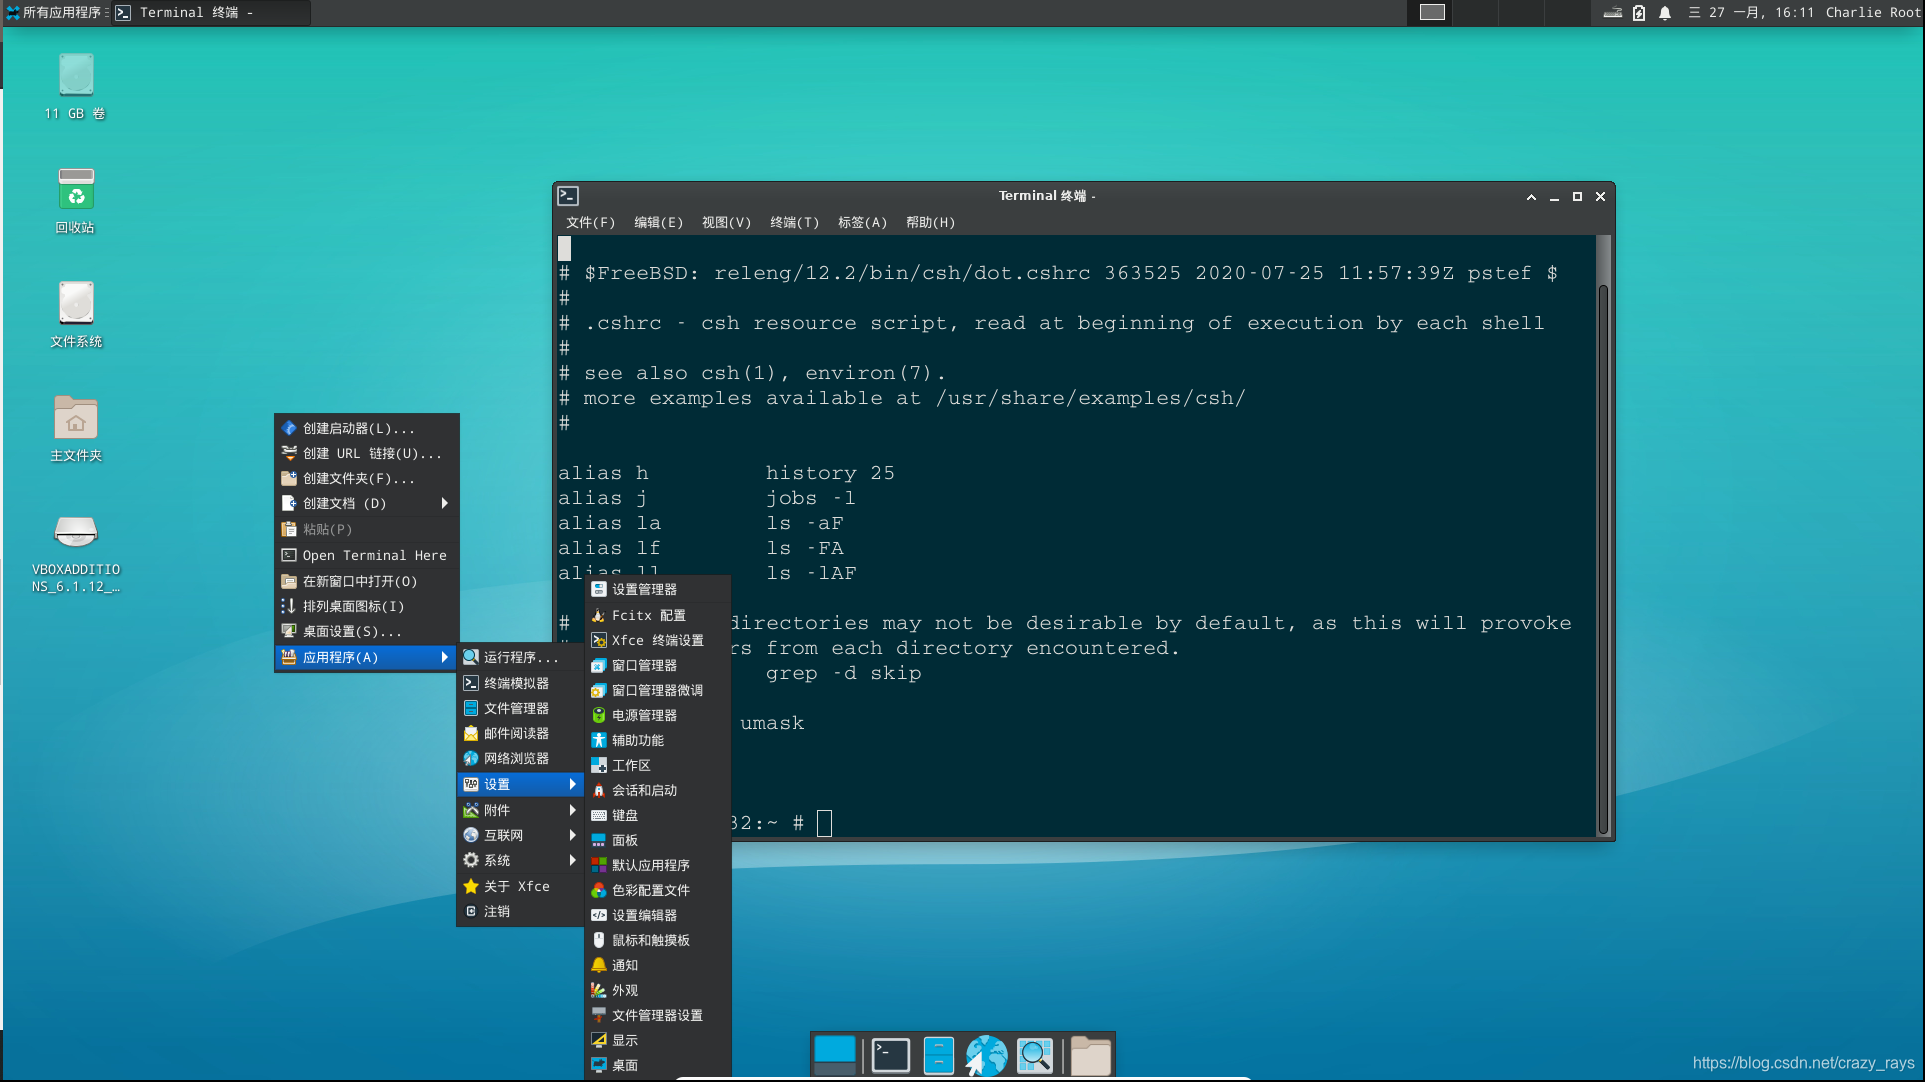Viewport: 1925px width, 1082px height.
Task: Open 鼠标和触摸板 settings
Action: [657, 940]
